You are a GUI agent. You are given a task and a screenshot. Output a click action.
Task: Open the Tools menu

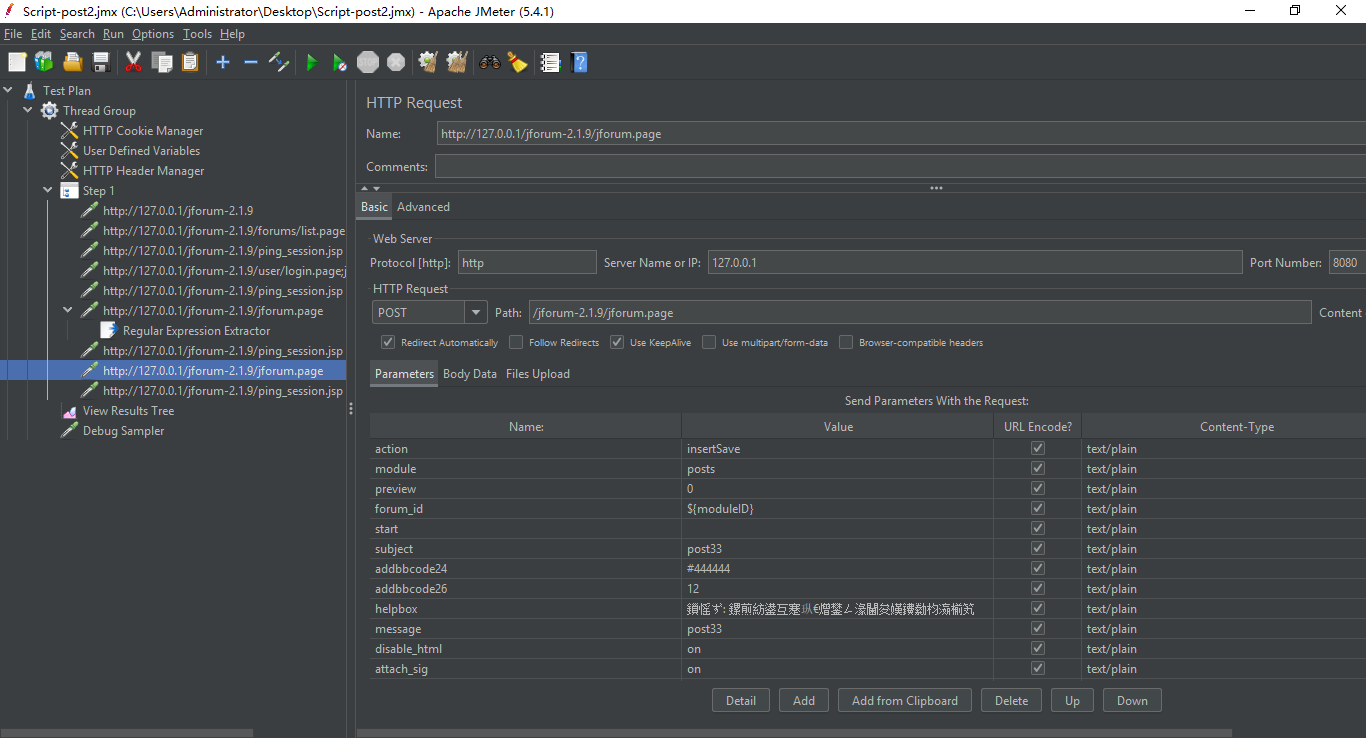pyautogui.click(x=197, y=34)
